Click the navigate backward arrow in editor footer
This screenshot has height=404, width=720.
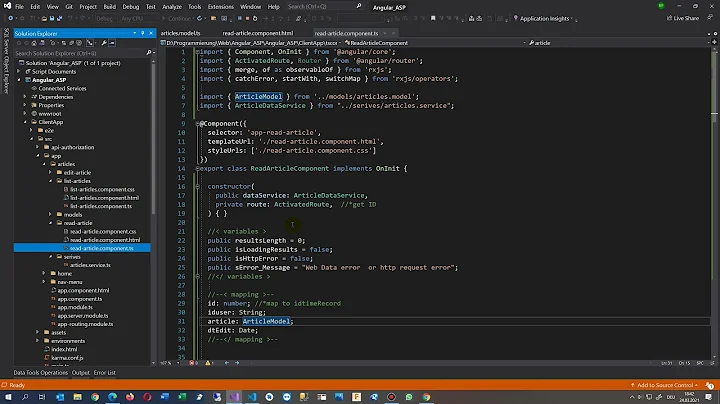[226, 363]
